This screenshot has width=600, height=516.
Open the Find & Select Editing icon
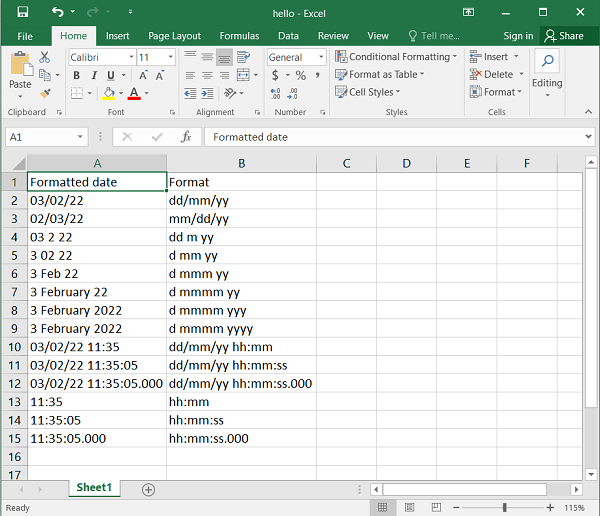(547, 63)
